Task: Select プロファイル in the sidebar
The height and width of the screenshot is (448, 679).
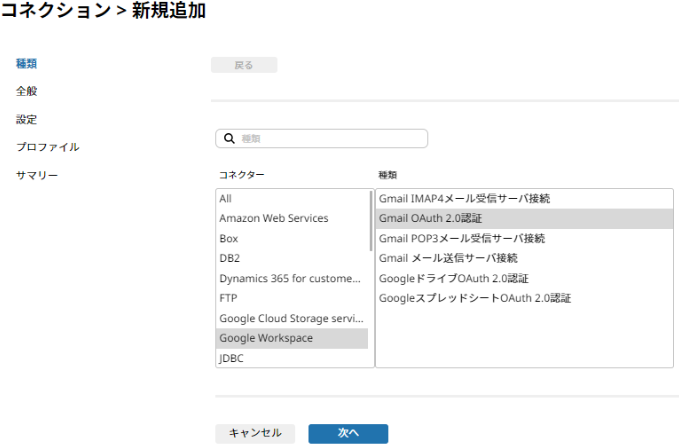Action: (x=48, y=147)
